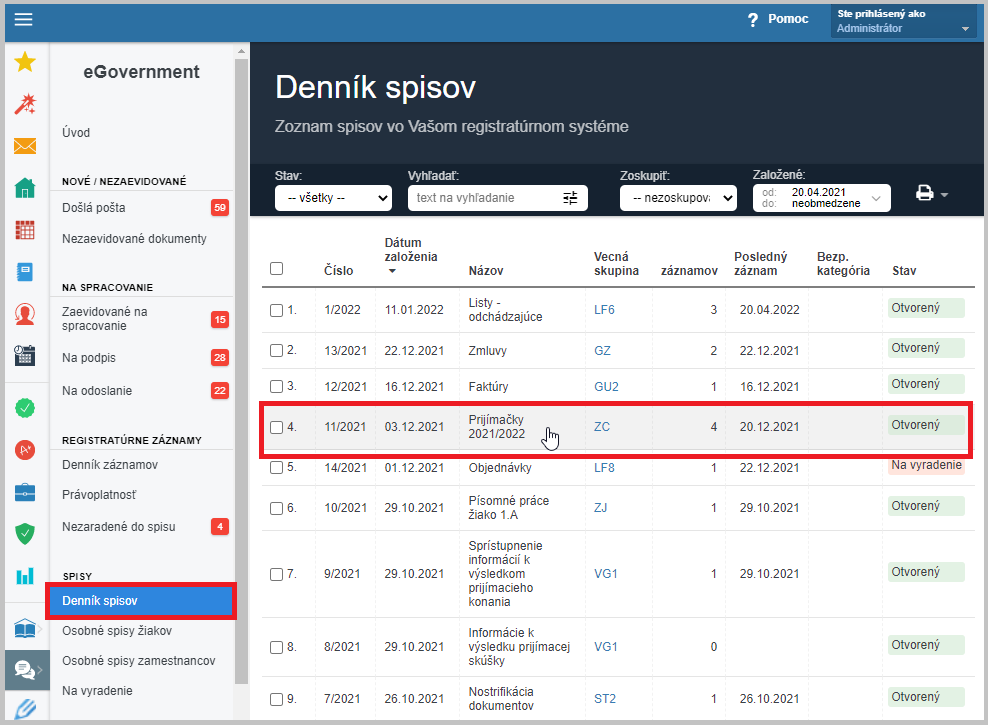988x725 pixels.
Task: Select checkbox for file 10/2021
Action: [x=277, y=508]
